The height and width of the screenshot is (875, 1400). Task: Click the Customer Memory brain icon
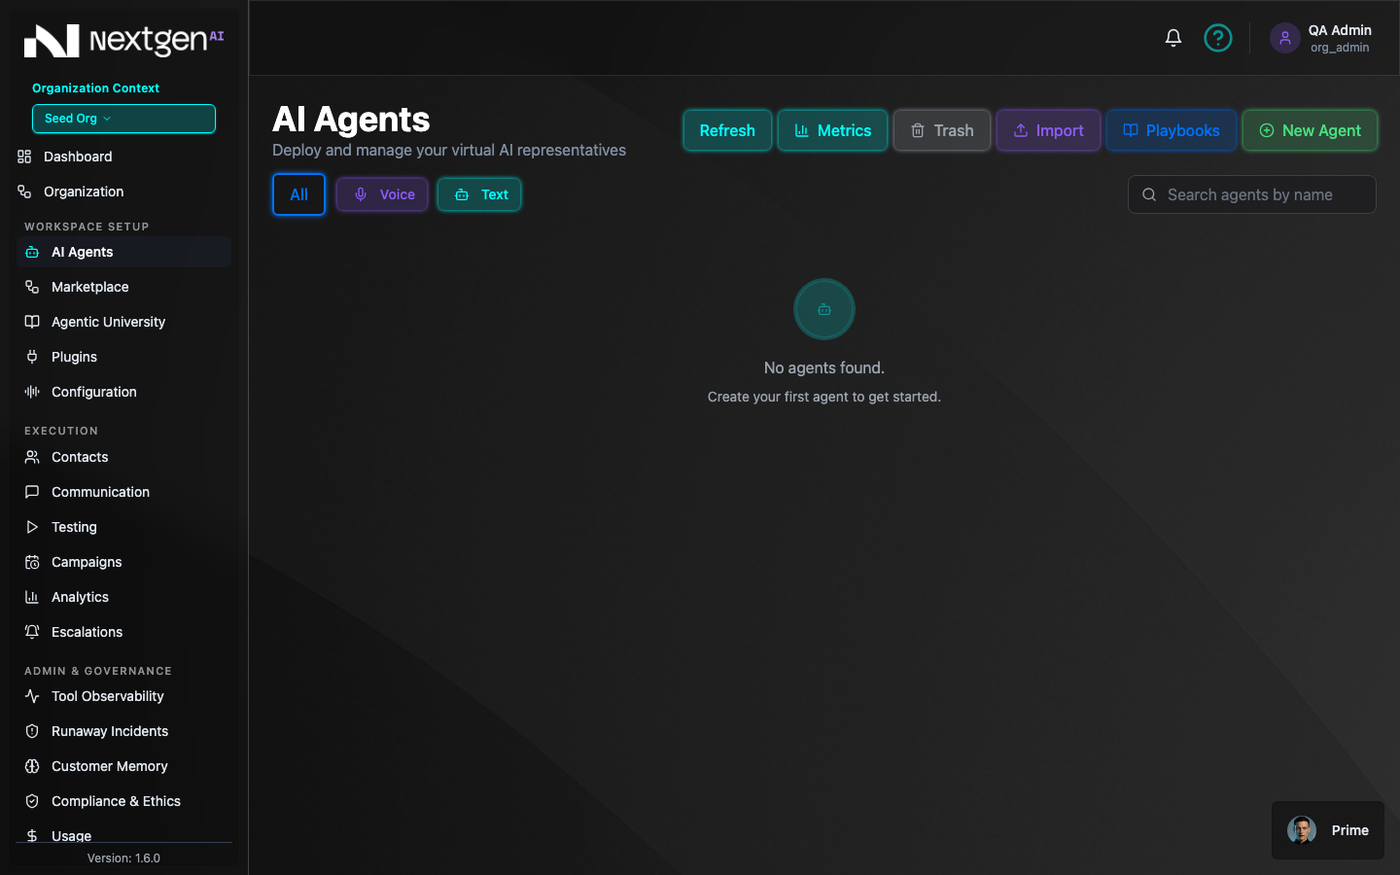pyautogui.click(x=32, y=766)
